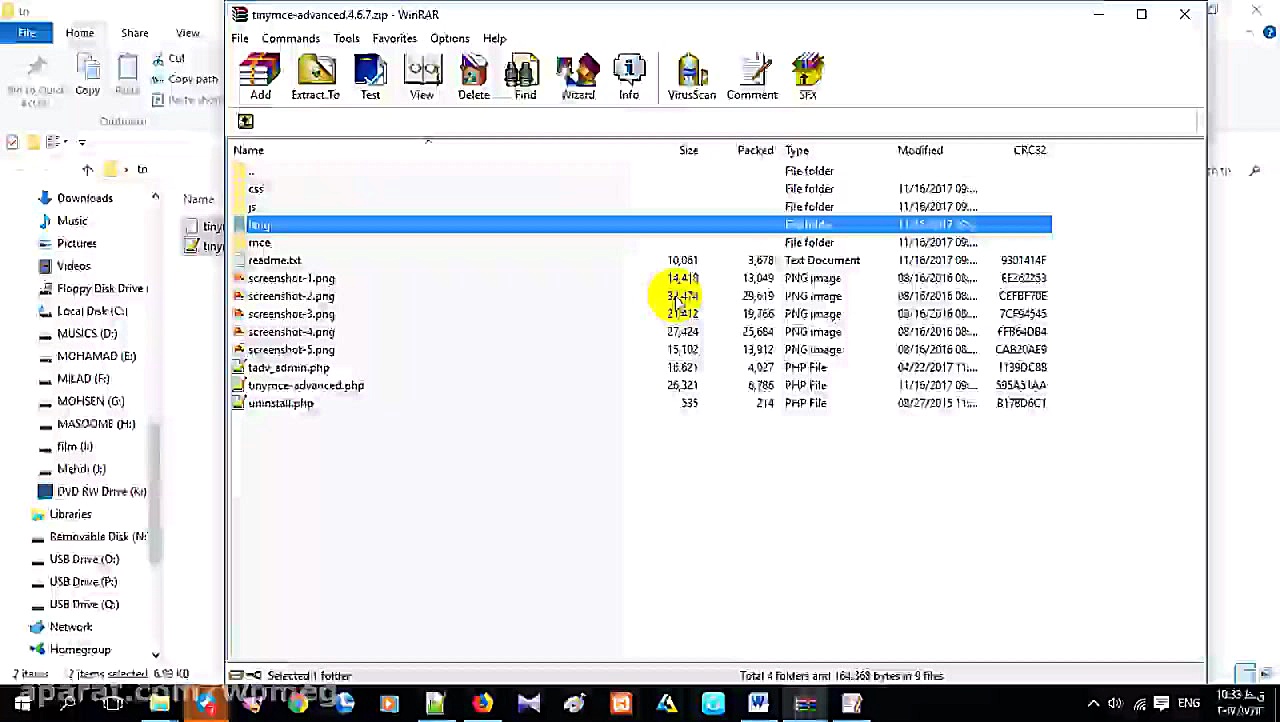
Task: Click Copy path in the Explorer ribbon
Action: point(185,79)
